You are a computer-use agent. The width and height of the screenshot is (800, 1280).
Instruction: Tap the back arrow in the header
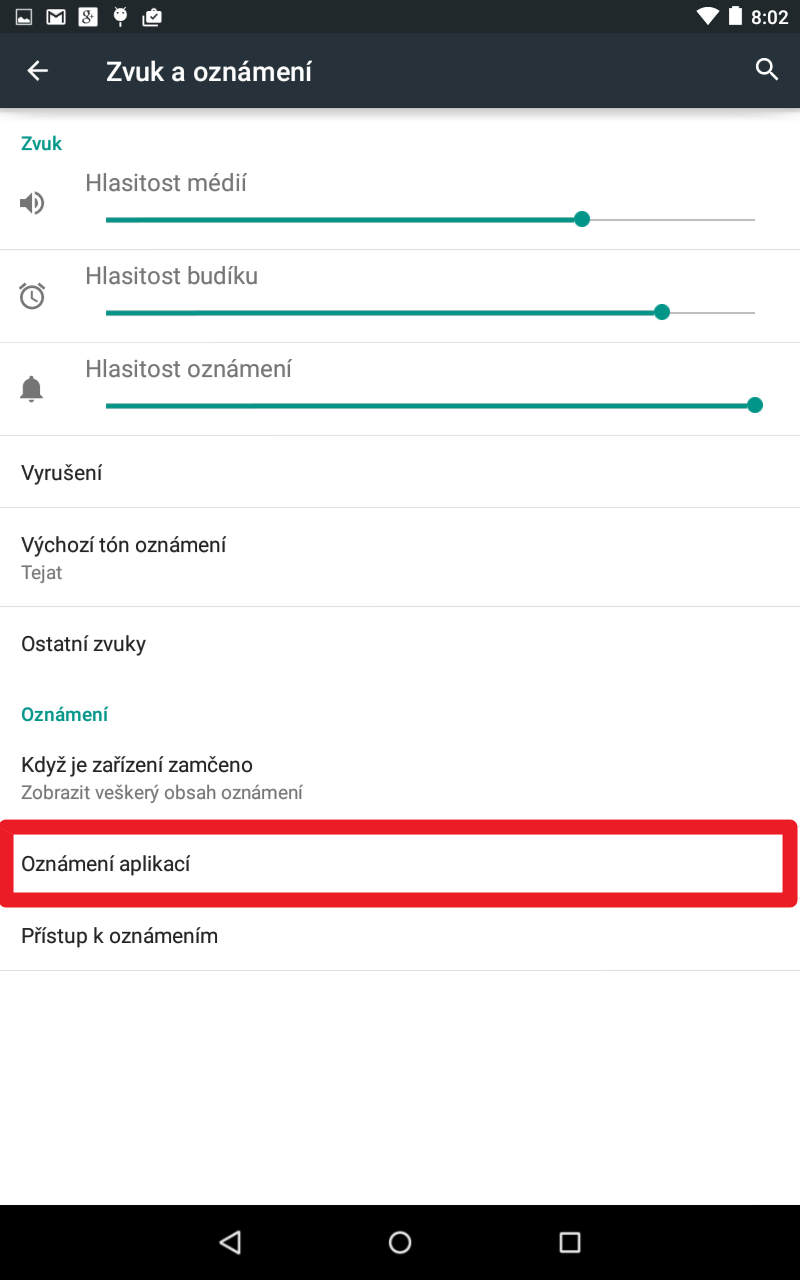tap(37, 71)
